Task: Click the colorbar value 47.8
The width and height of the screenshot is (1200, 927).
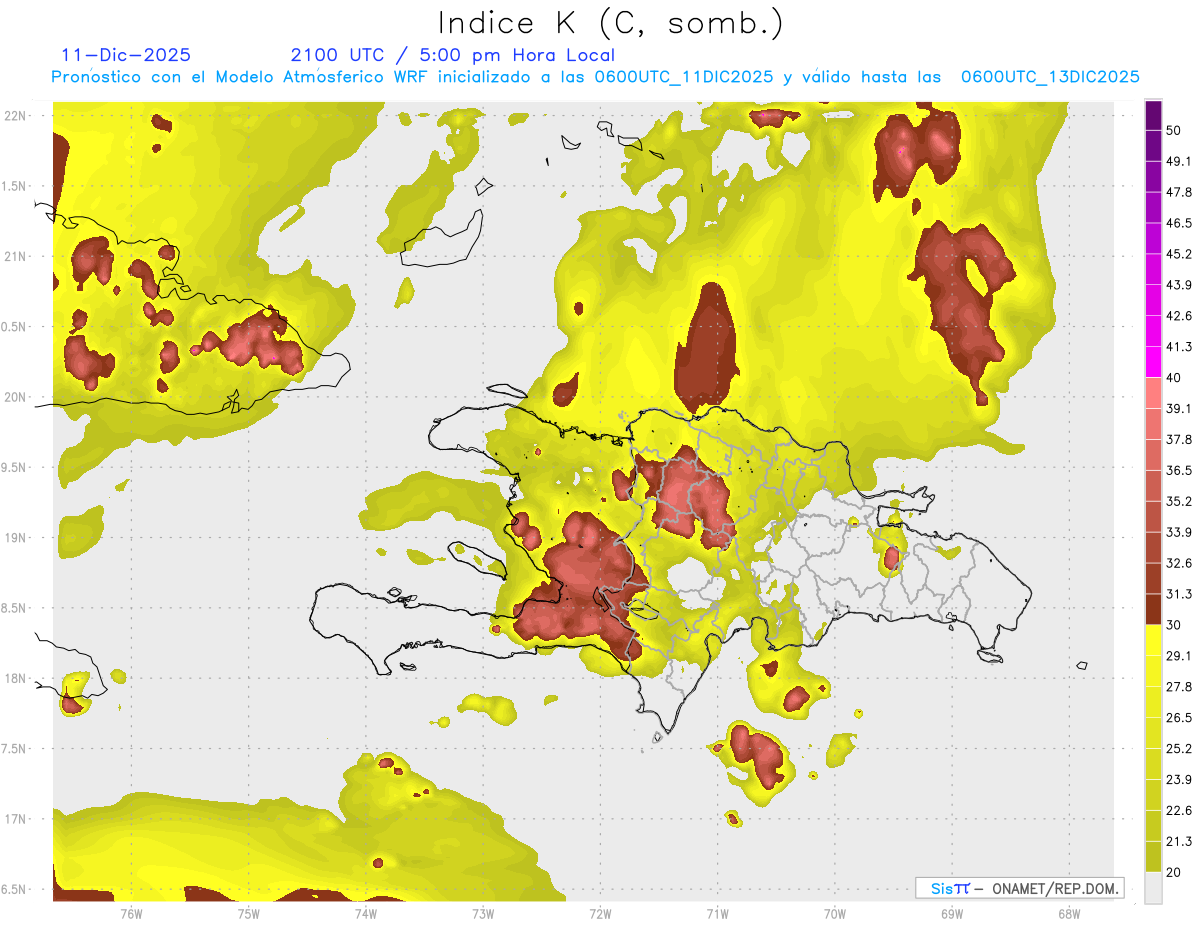Action: coord(1179,192)
